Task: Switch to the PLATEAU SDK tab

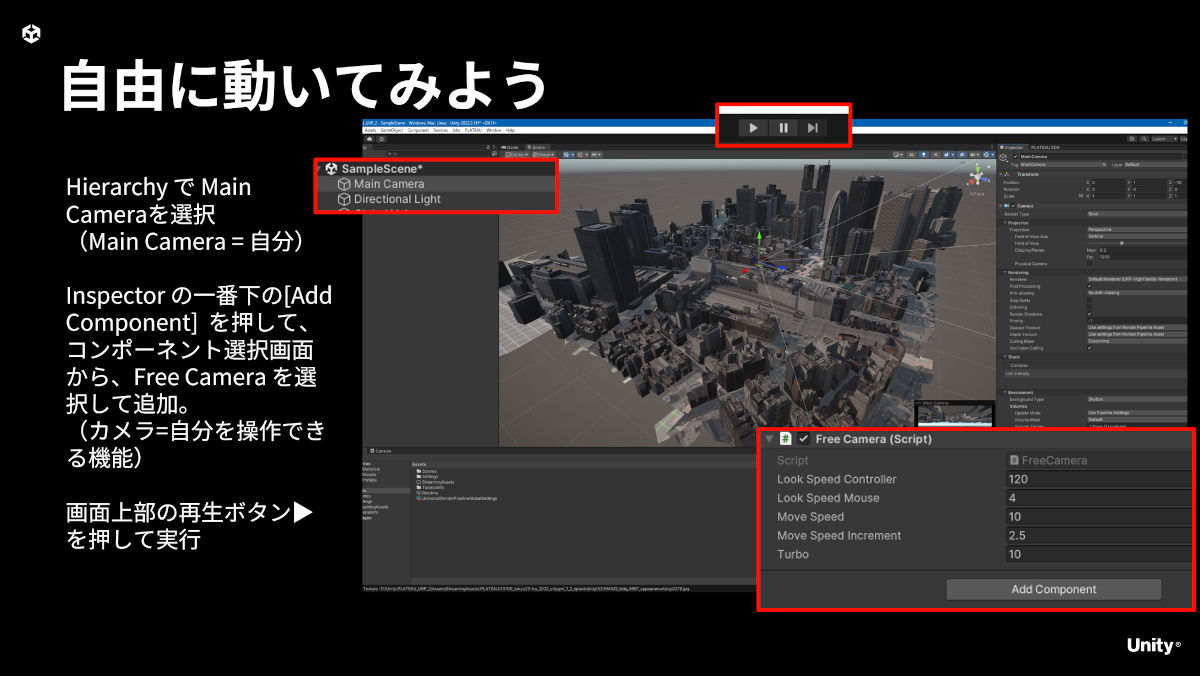Action: (x=1046, y=147)
